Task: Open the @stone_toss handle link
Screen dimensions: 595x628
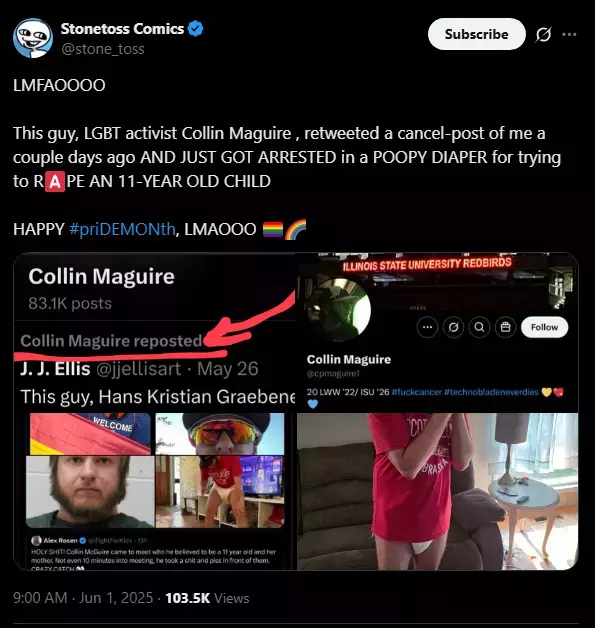Action: click(103, 49)
